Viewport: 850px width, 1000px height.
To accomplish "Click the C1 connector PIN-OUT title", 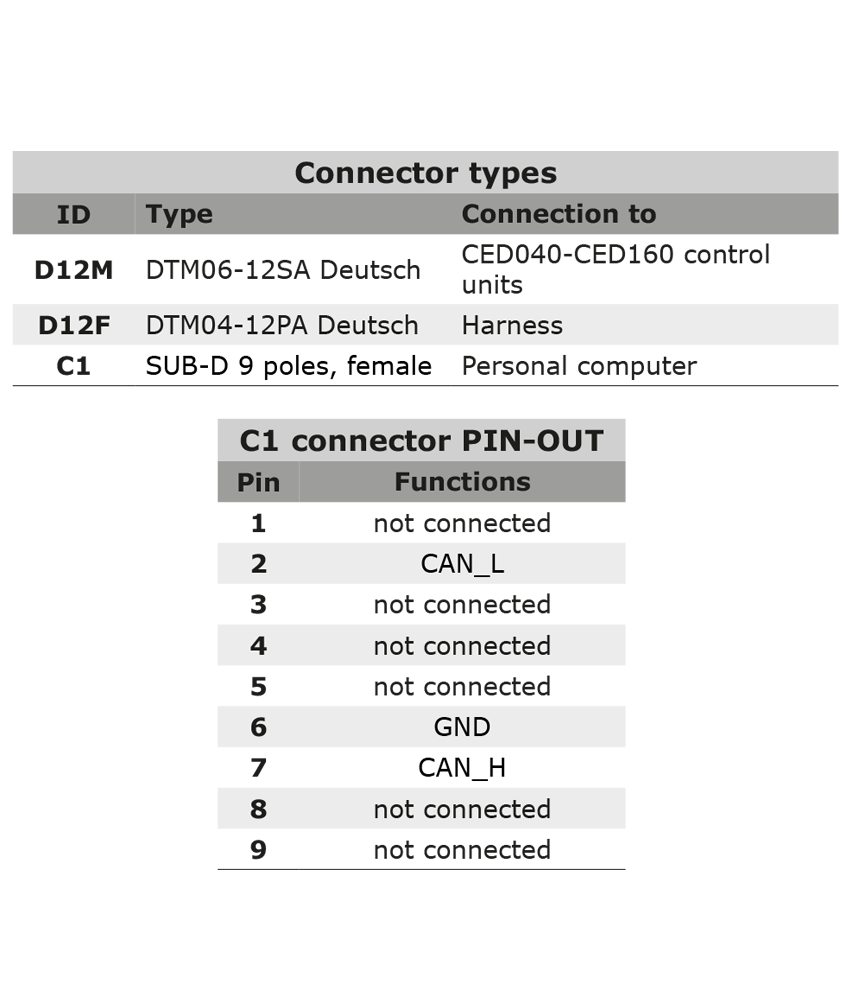I will coord(421,441).
